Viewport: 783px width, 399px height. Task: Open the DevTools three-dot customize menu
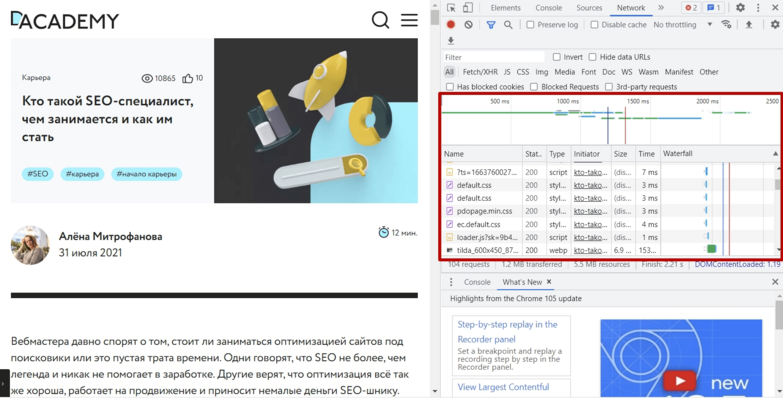coord(758,7)
